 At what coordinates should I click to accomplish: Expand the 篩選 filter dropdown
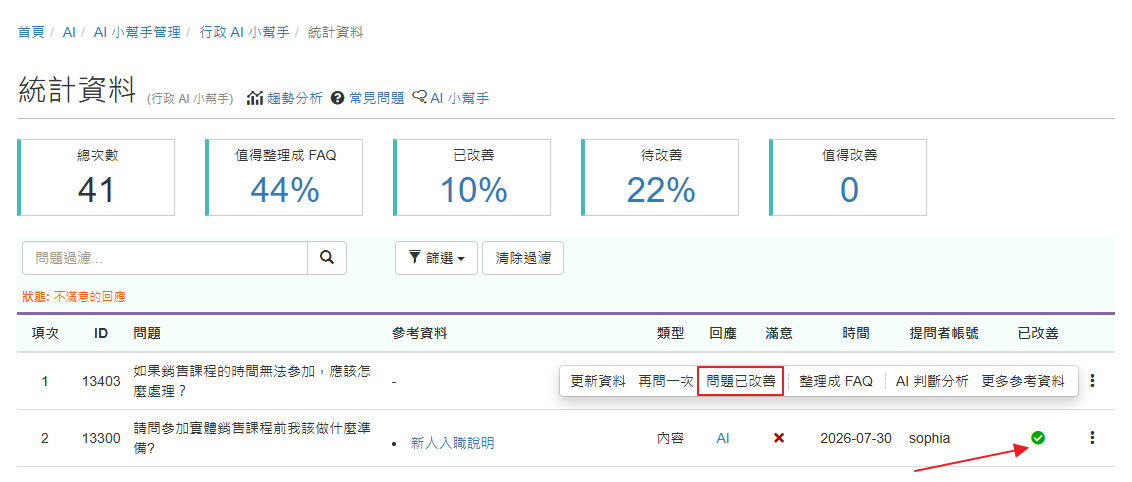point(436,258)
